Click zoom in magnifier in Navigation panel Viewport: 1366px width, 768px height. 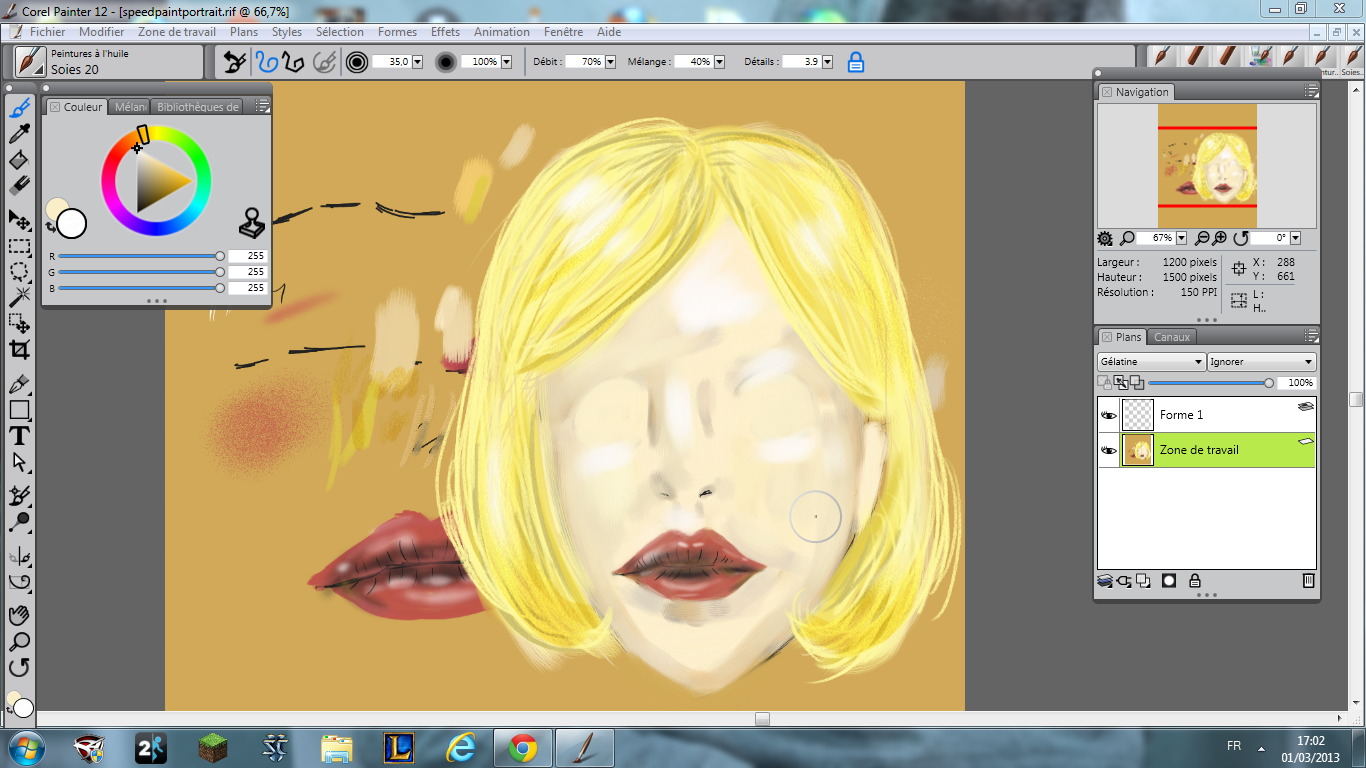point(1220,238)
